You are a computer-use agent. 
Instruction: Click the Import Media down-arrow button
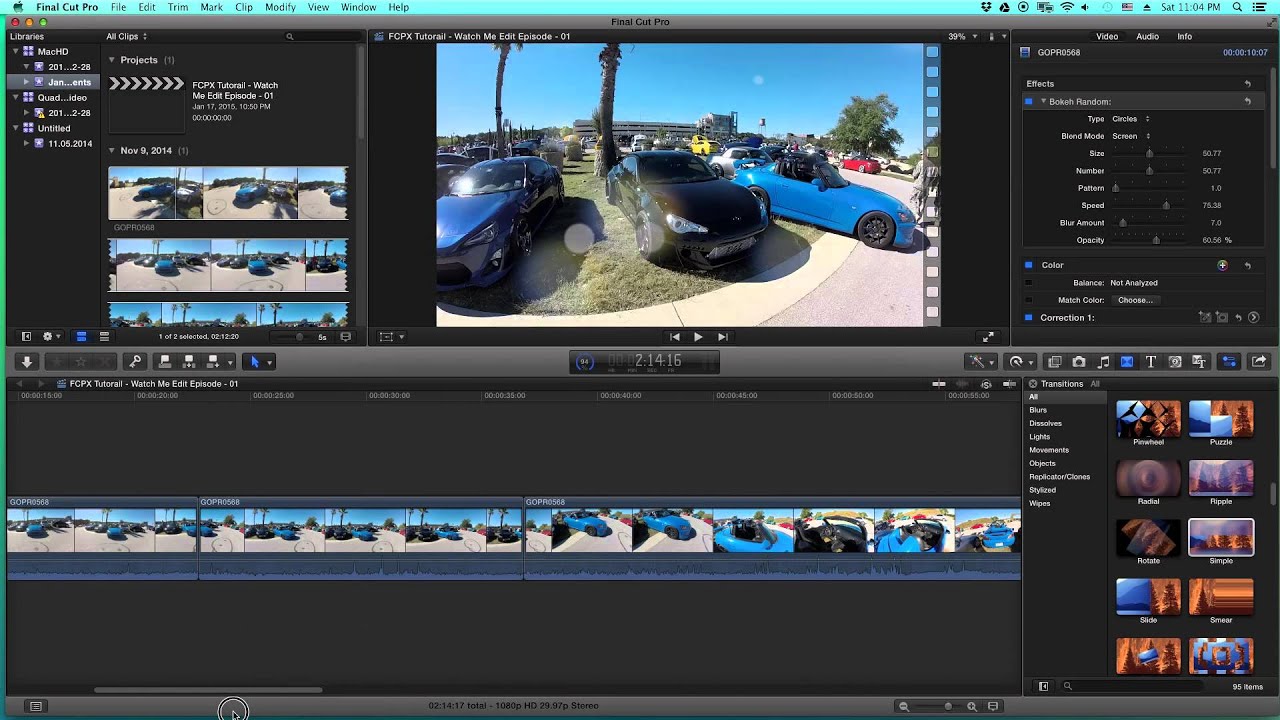click(27, 362)
